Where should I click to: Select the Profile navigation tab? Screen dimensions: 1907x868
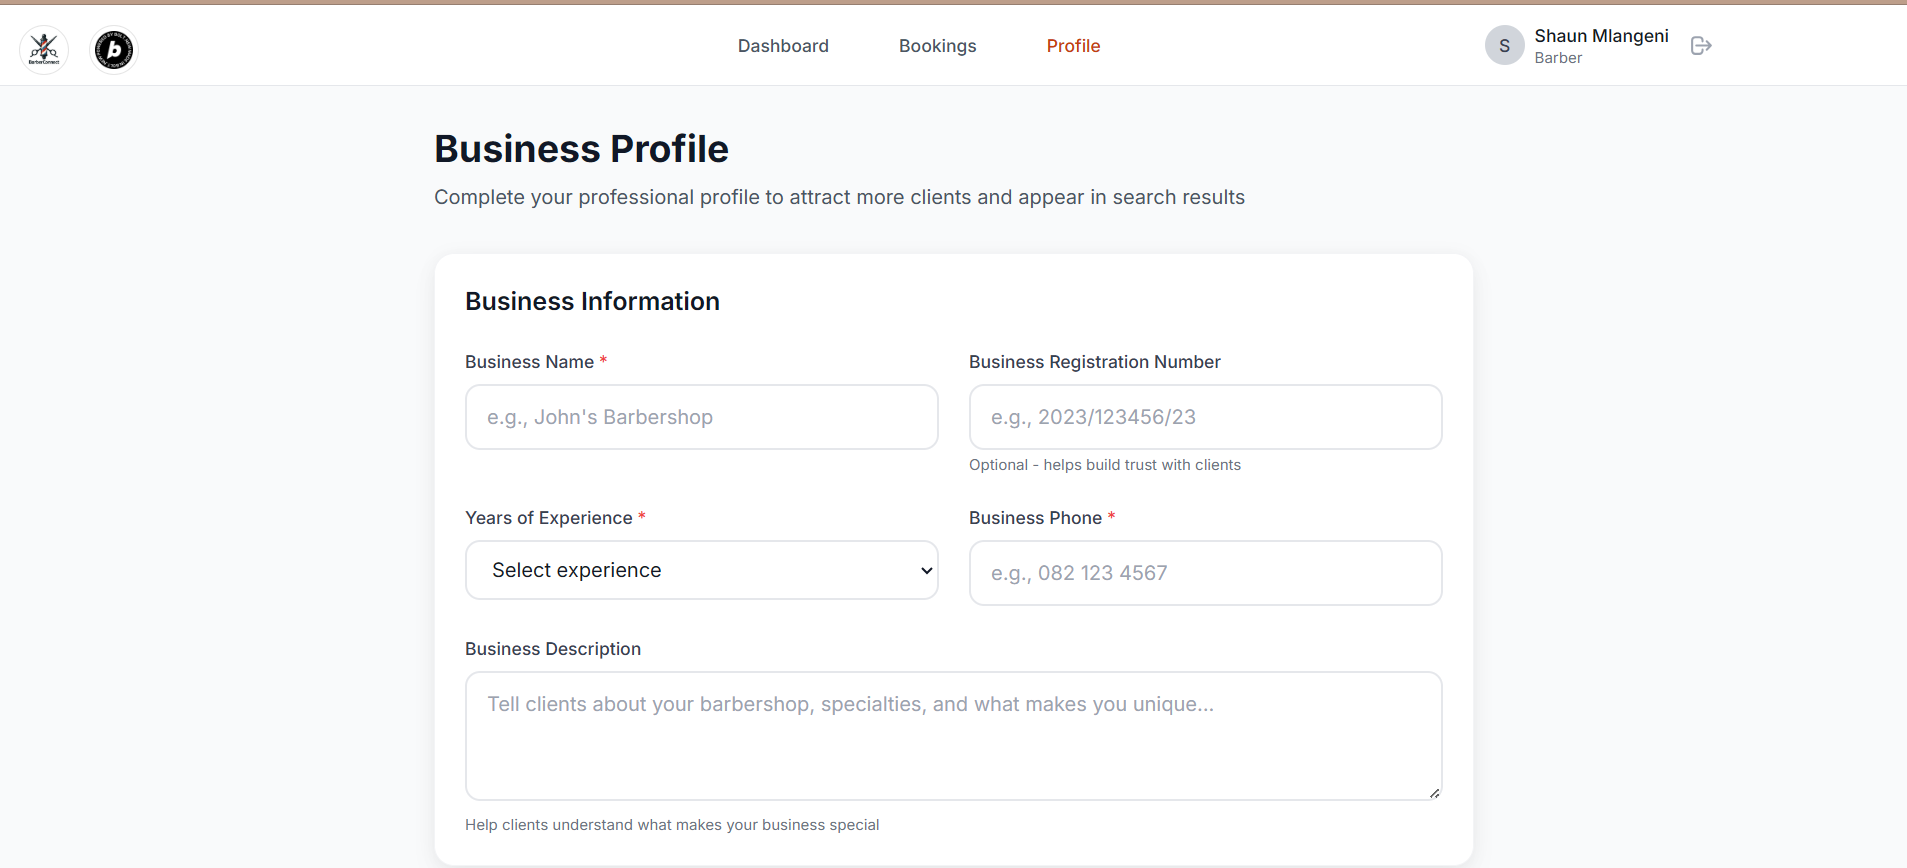tap(1073, 46)
